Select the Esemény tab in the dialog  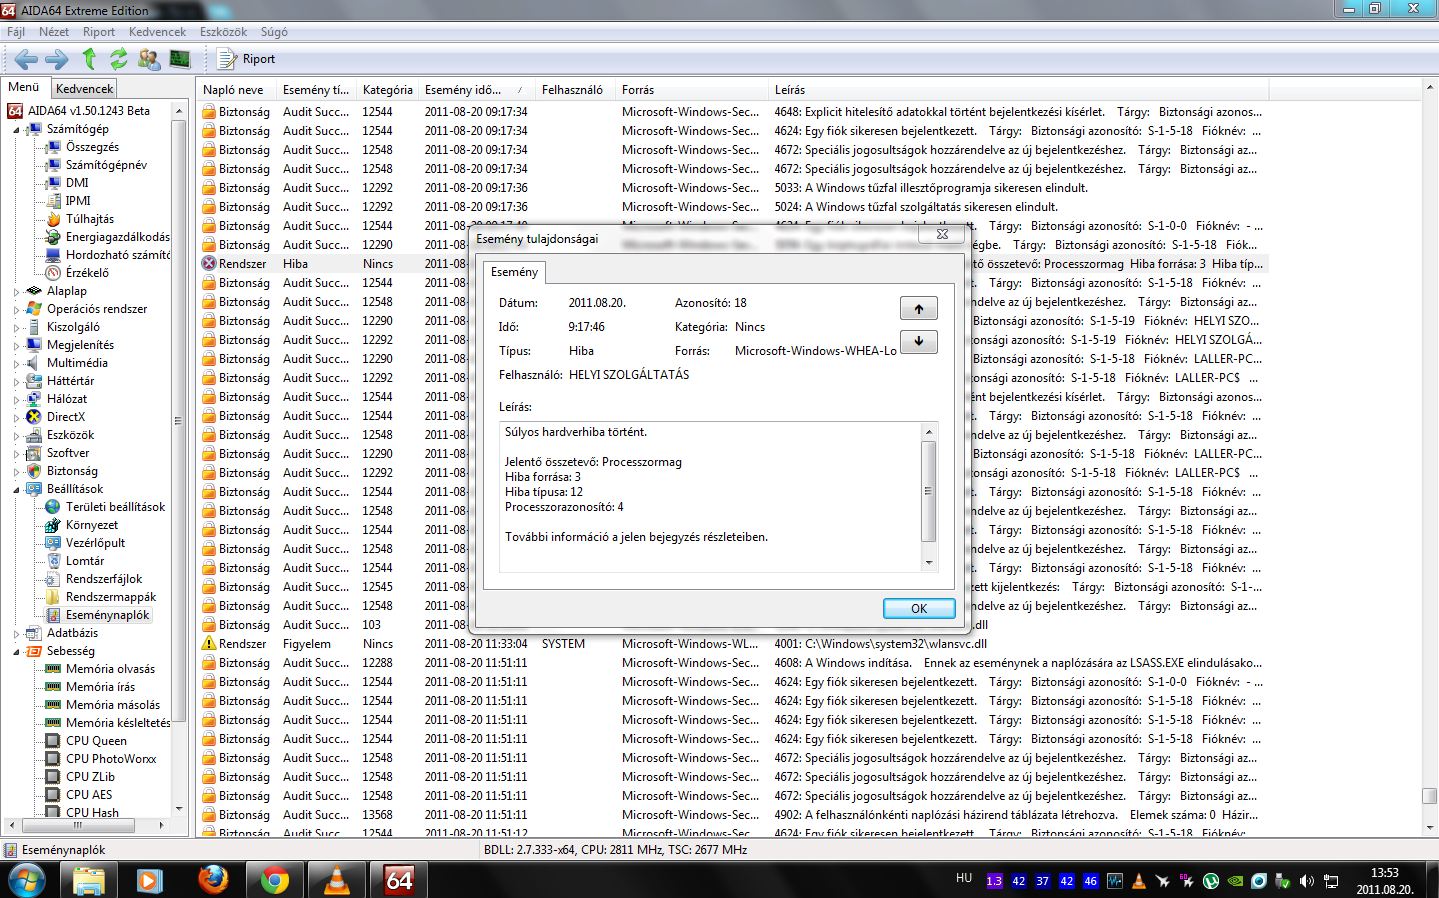[x=514, y=272]
